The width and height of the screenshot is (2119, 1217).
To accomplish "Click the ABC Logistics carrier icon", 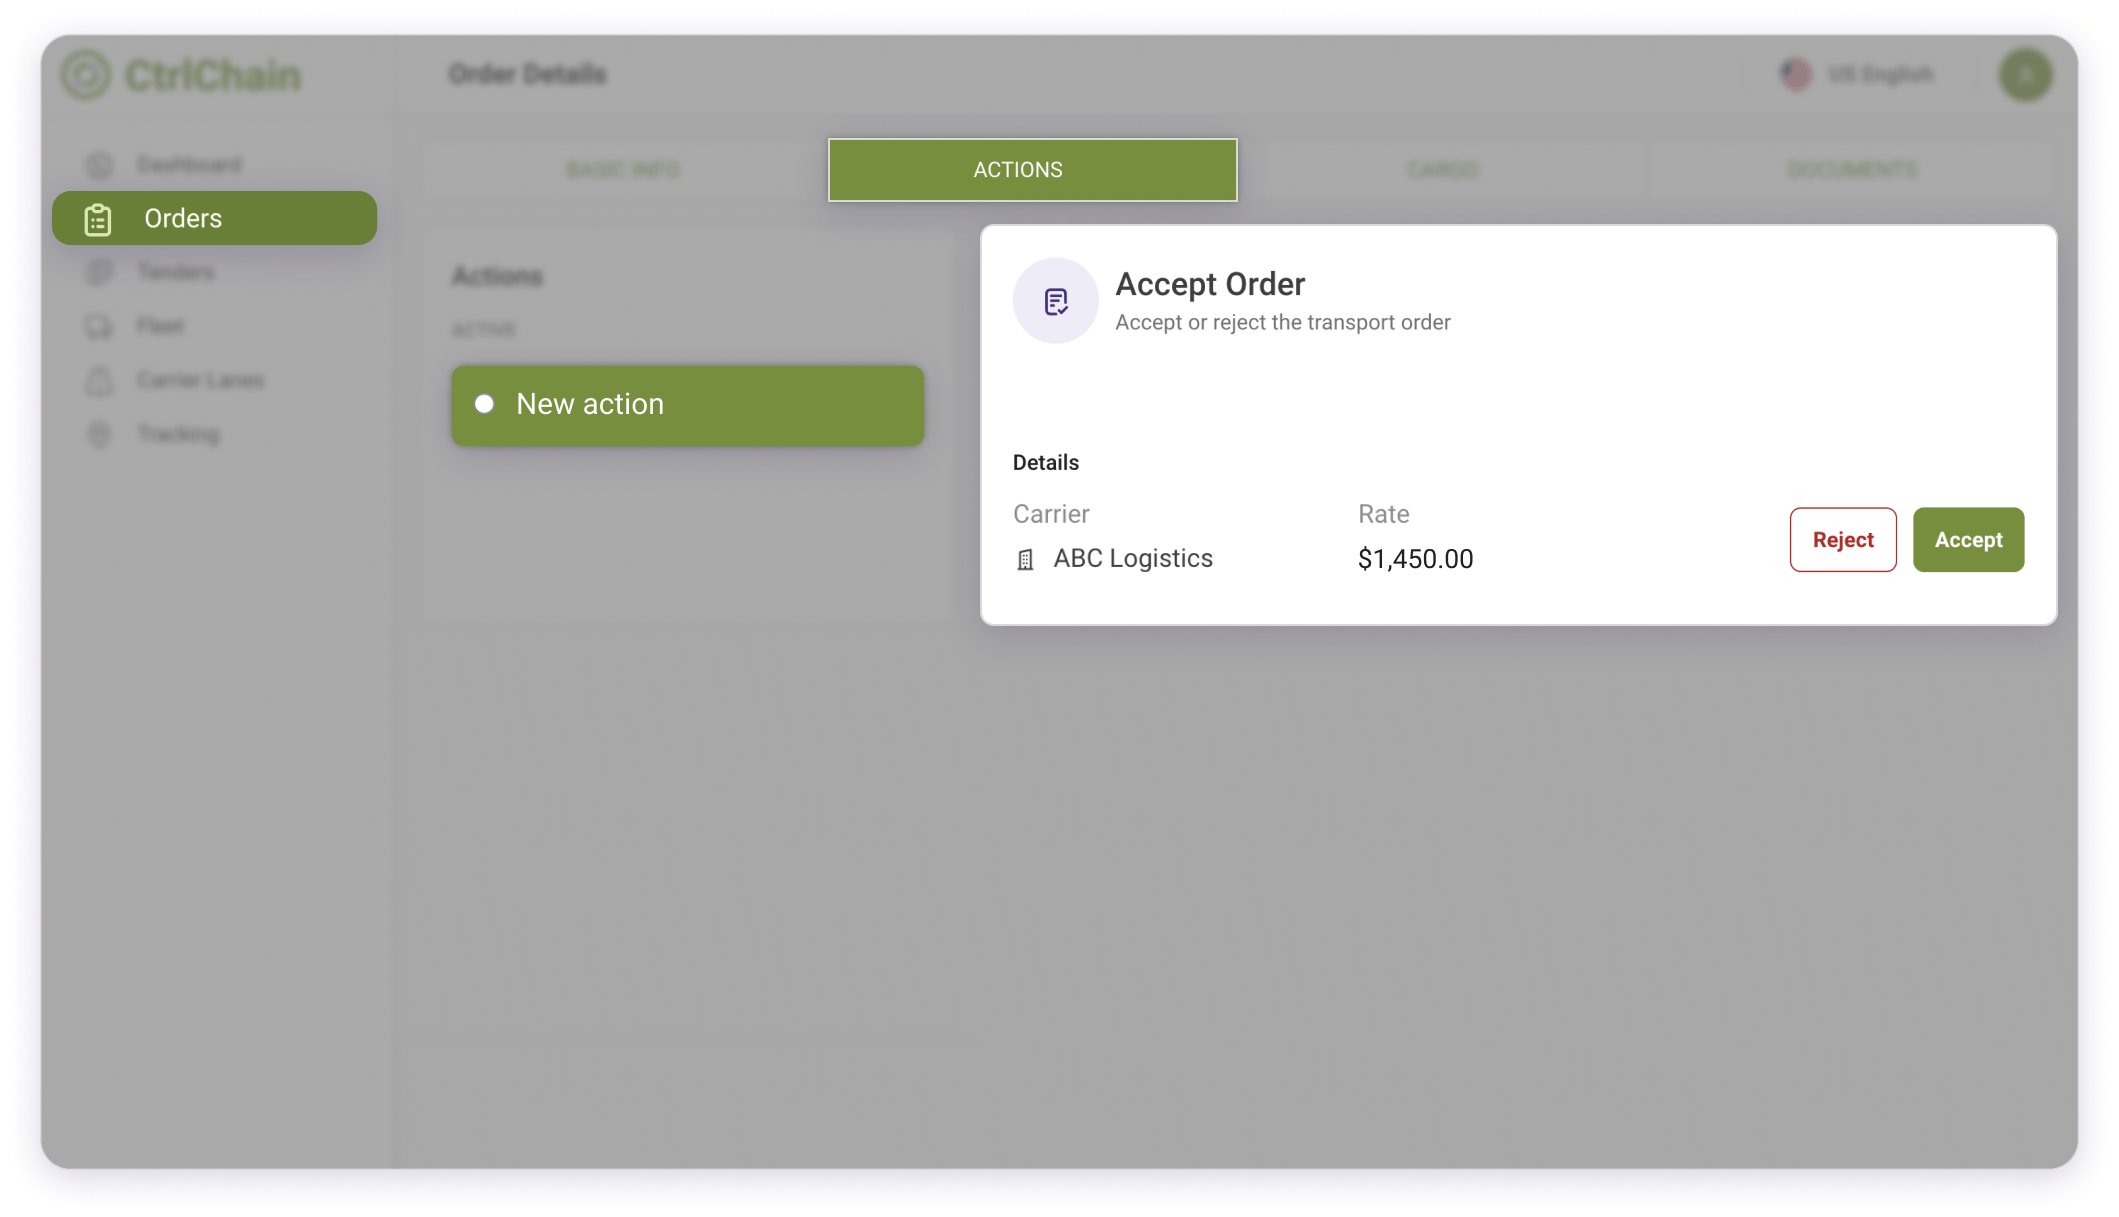I will point(1025,559).
